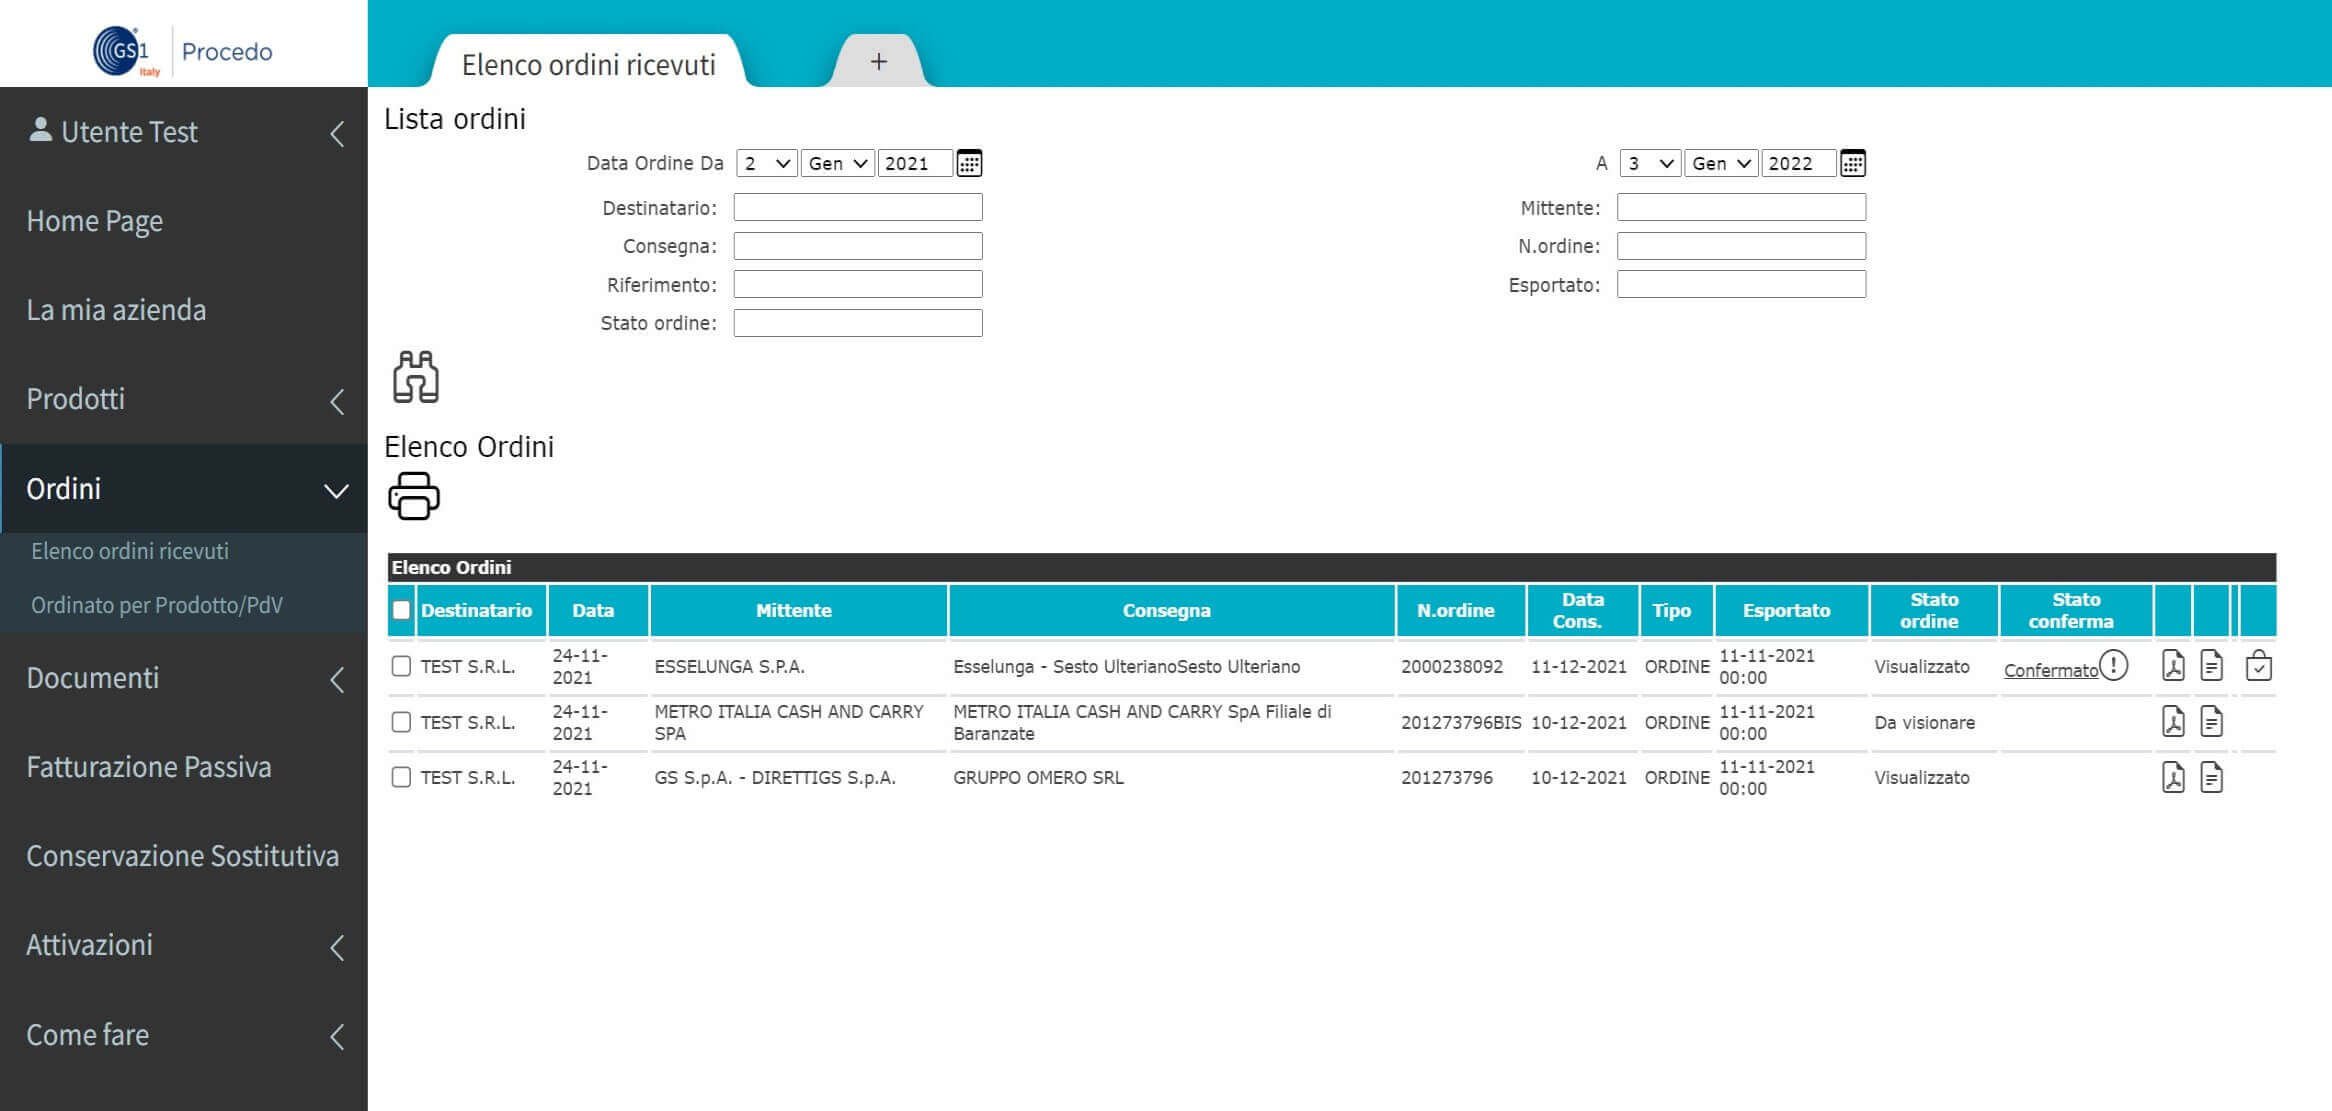Open calendar picker for Data Ordine Da
This screenshot has height=1111, width=2332.
click(x=969, y=163)
